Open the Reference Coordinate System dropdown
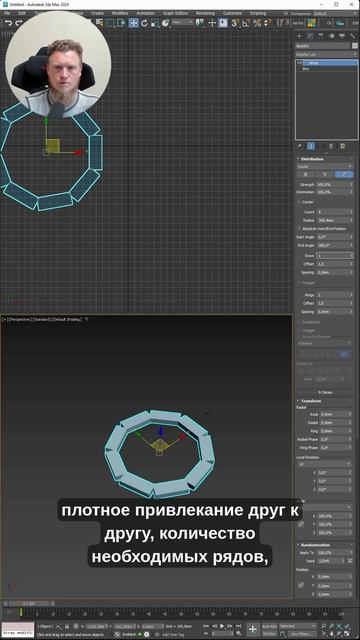Screen dimensions: 360x640 (x=182, y=23)
